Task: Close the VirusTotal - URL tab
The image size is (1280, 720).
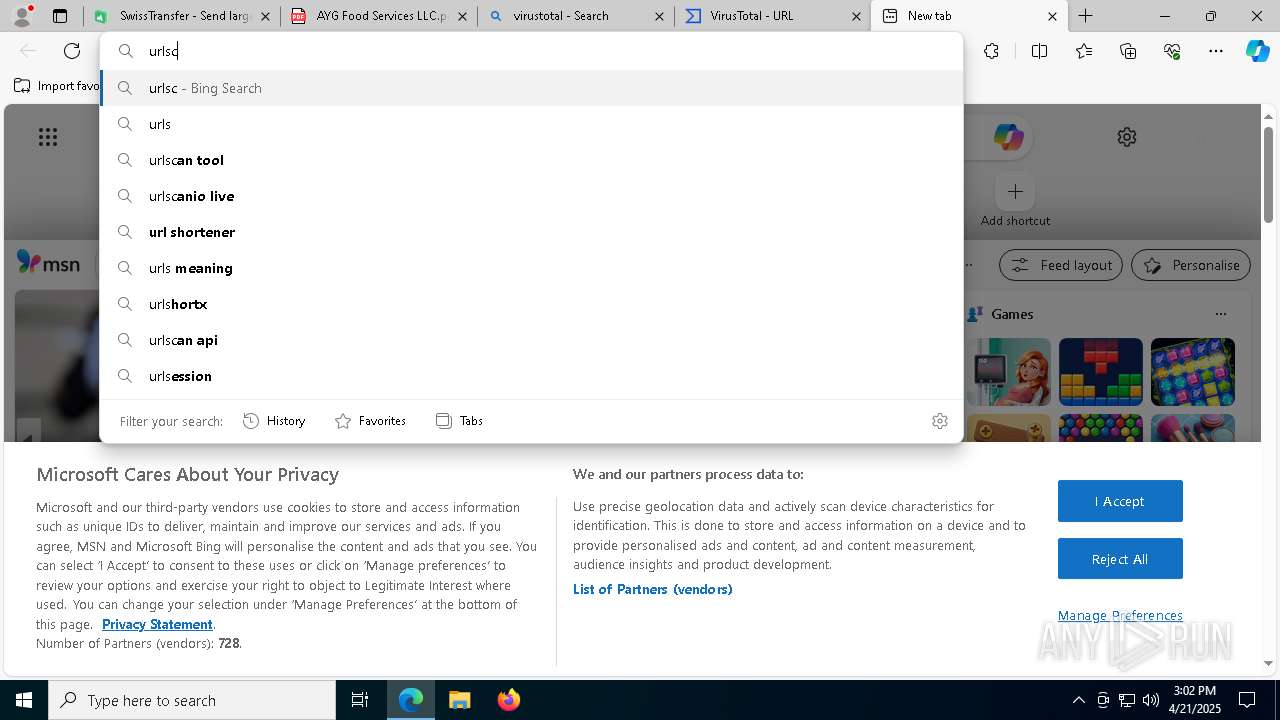Action: [858, 16]
